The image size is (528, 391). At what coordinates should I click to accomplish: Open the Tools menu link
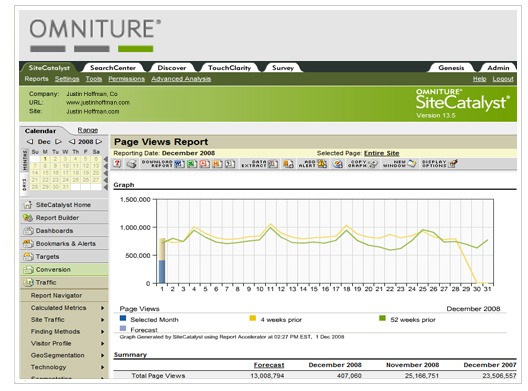point(94,79)
